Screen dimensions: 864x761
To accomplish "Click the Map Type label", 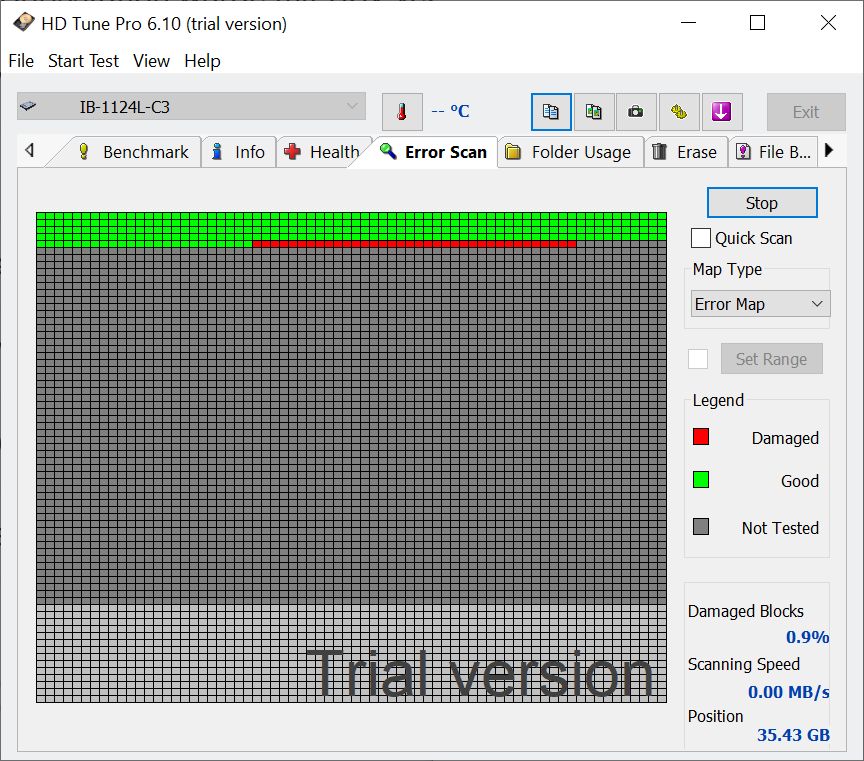I will (727, 269).
